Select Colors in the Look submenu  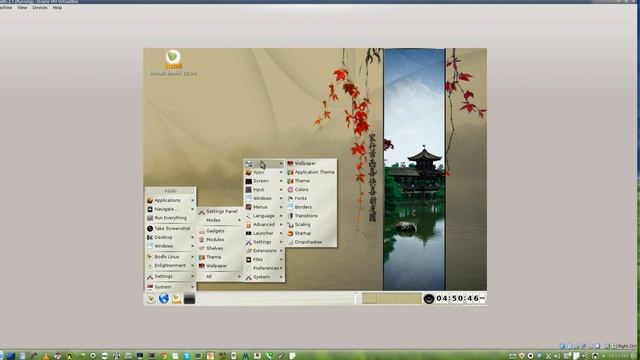311,189
